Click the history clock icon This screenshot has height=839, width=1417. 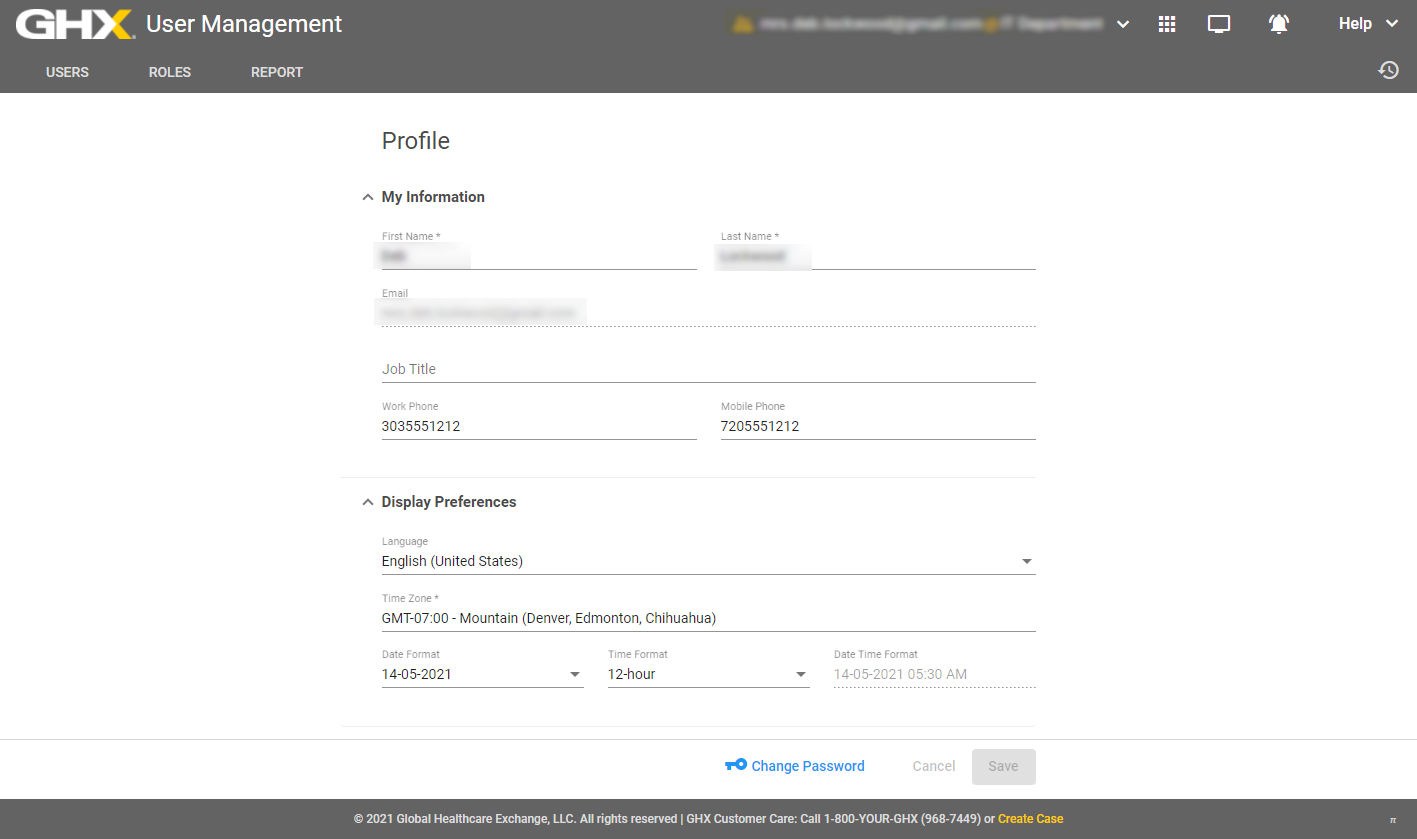click(x=1388, y=70)
